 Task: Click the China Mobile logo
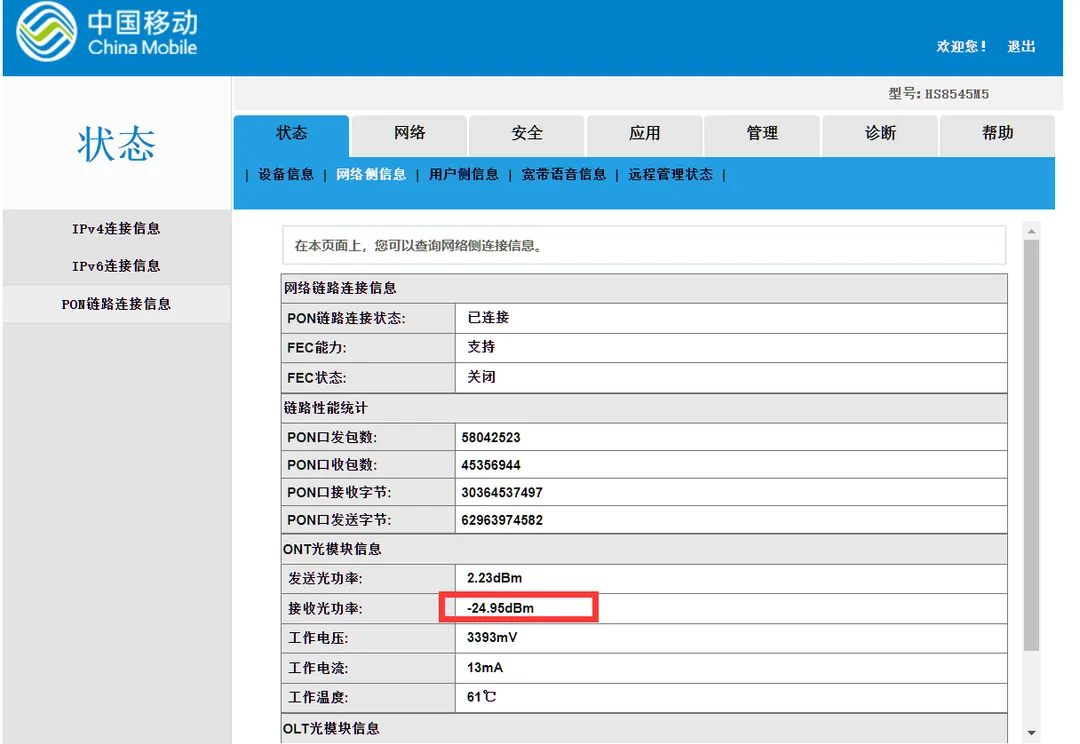(x=107, y=32)
